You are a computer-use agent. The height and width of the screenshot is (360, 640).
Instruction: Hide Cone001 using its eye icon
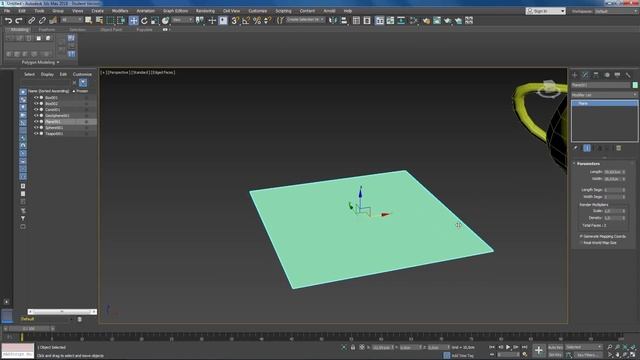[x=36, y=110]
